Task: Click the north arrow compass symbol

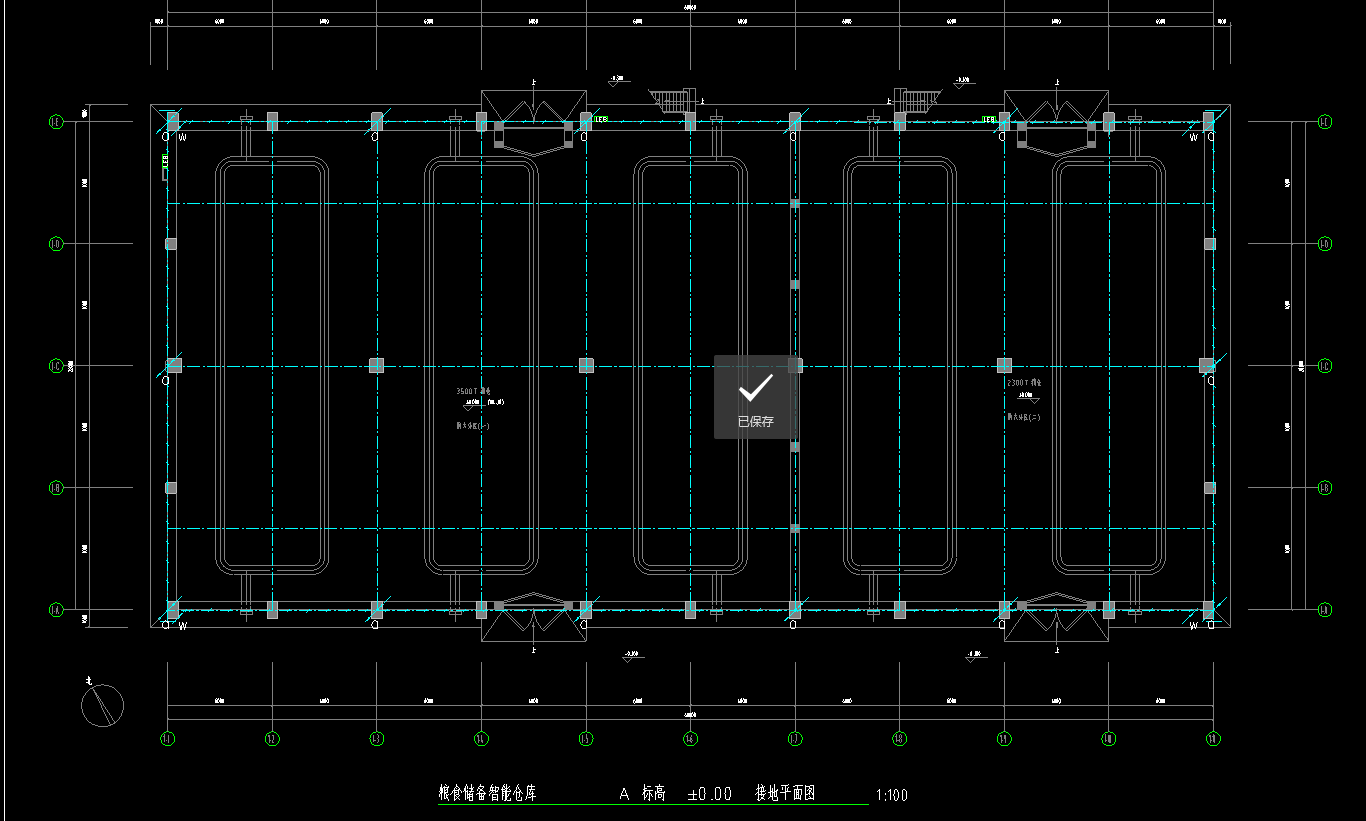Action: (x=102, y=704)
